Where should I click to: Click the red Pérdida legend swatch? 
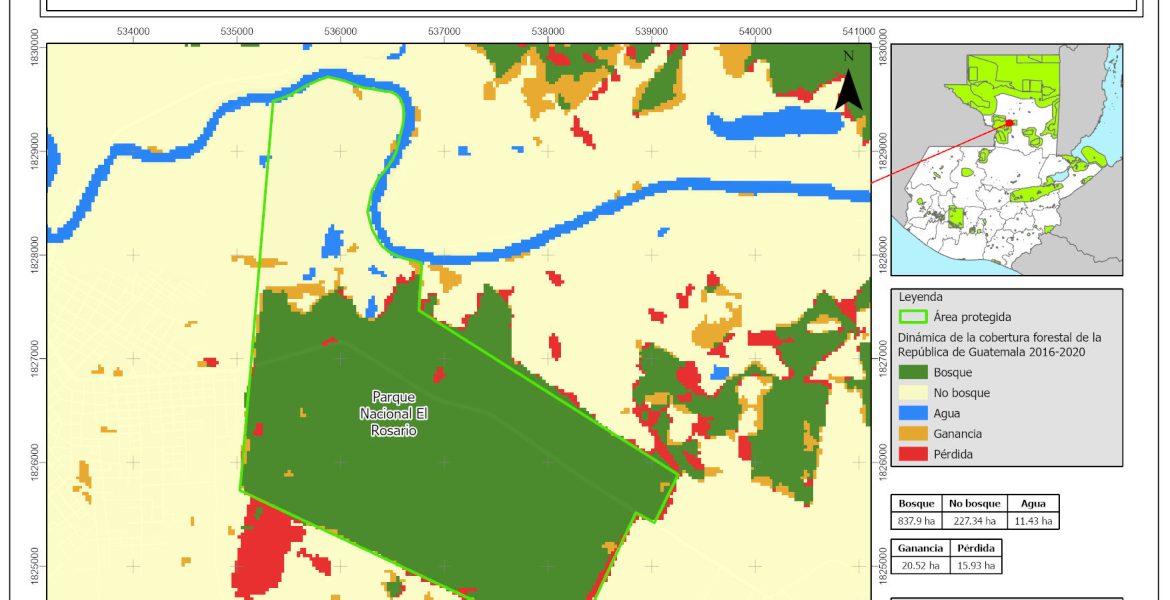pos(913,454)
